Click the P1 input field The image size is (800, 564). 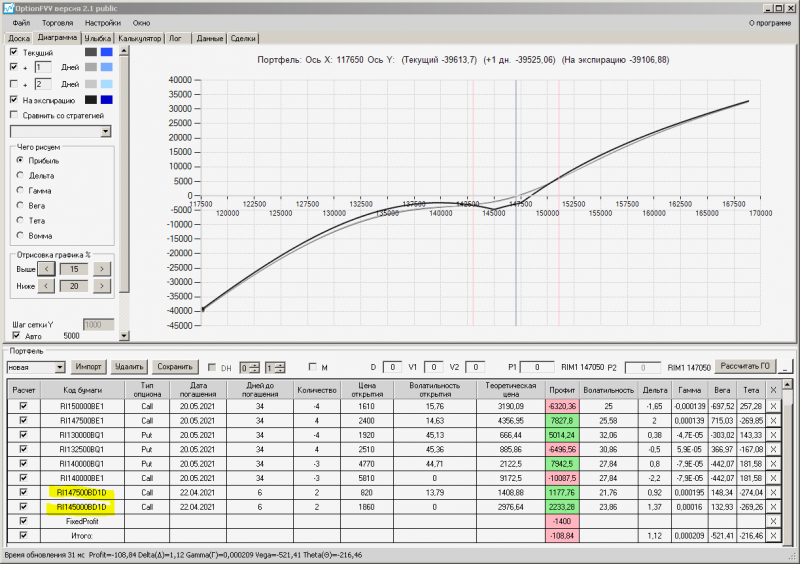537,367
